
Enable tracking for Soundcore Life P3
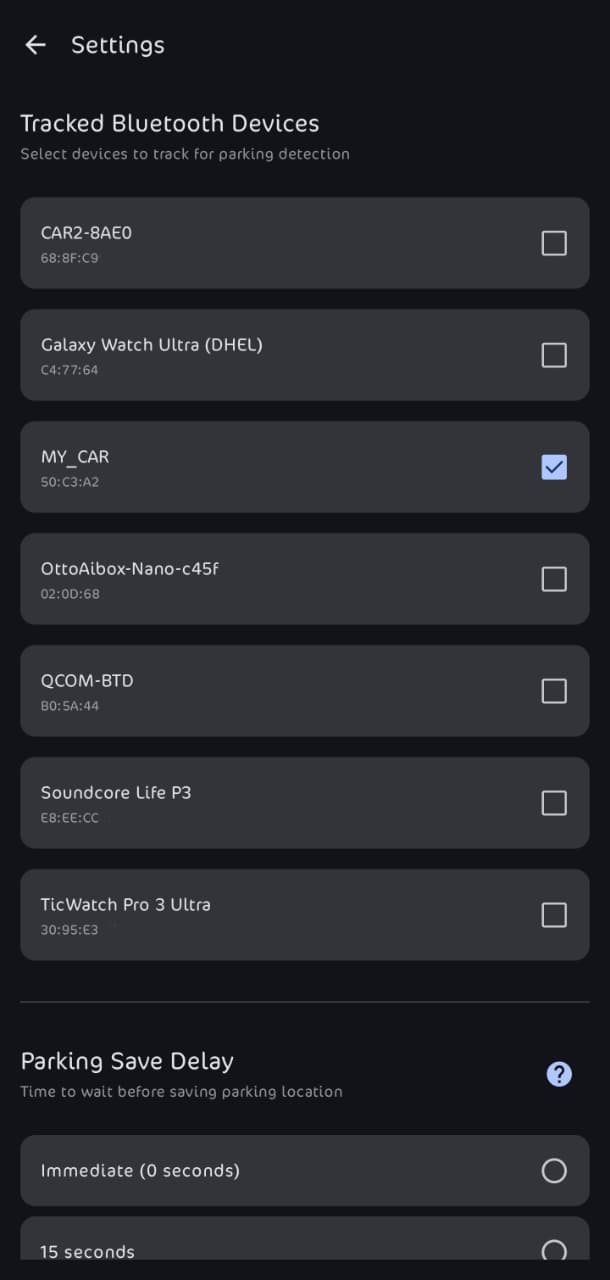tap(554, 803)
